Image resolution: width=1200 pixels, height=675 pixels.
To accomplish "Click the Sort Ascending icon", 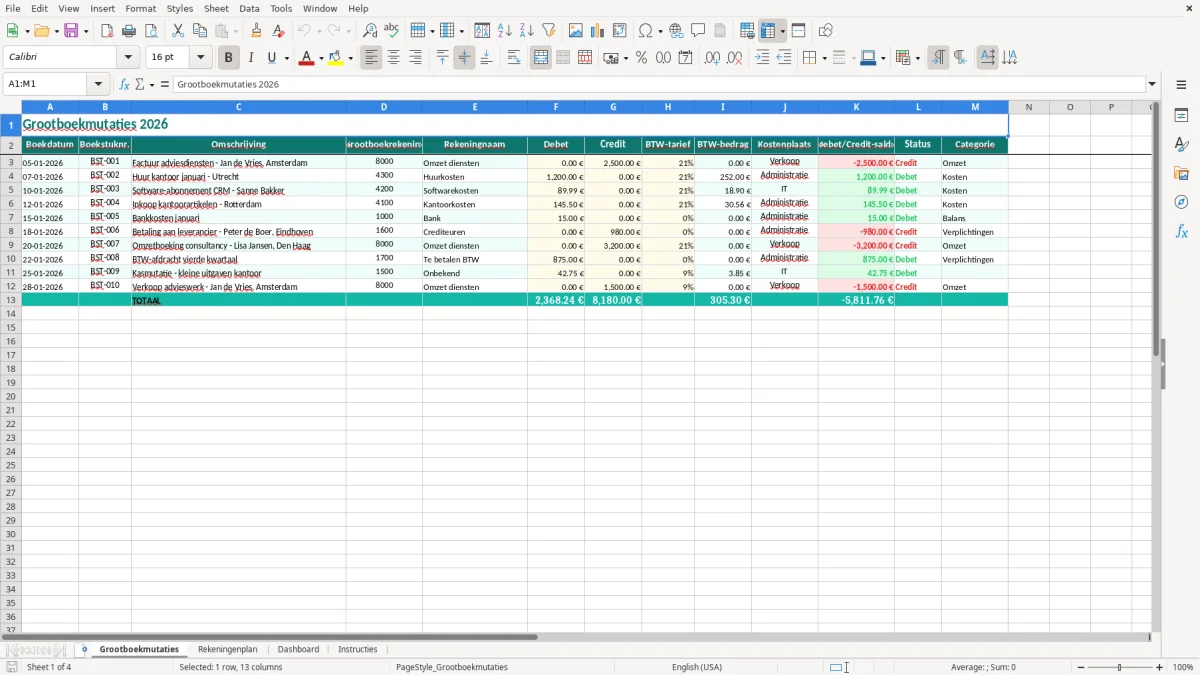I will 505,31.
